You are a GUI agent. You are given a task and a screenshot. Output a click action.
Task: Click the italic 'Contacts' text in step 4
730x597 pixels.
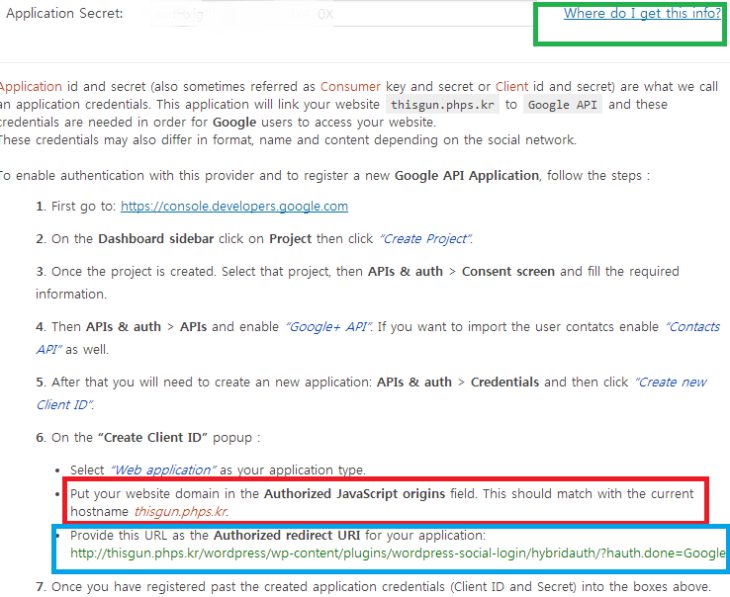coord(693,327)
